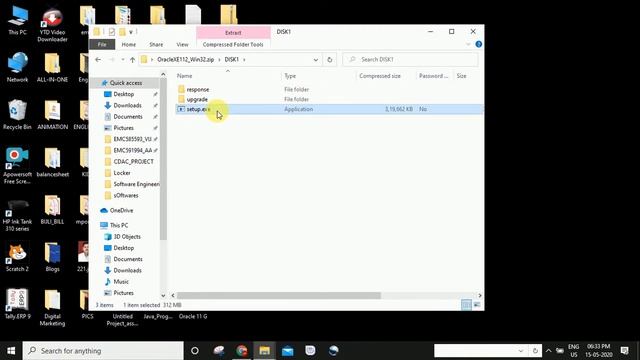Switch to the Home ribbon tab
The width and height of the screenshot is (640, 360).
coord(129,44)
